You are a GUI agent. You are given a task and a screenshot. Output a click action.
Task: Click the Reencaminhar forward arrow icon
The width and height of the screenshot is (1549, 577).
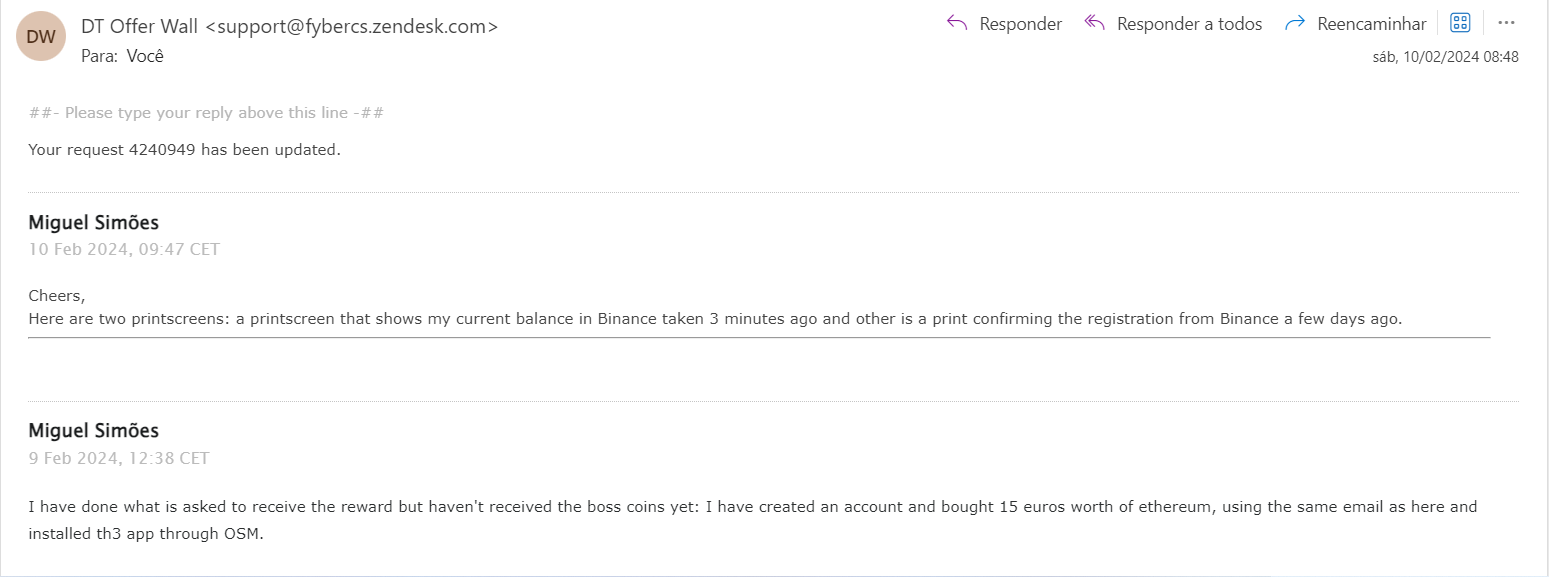coord(1295,23)
